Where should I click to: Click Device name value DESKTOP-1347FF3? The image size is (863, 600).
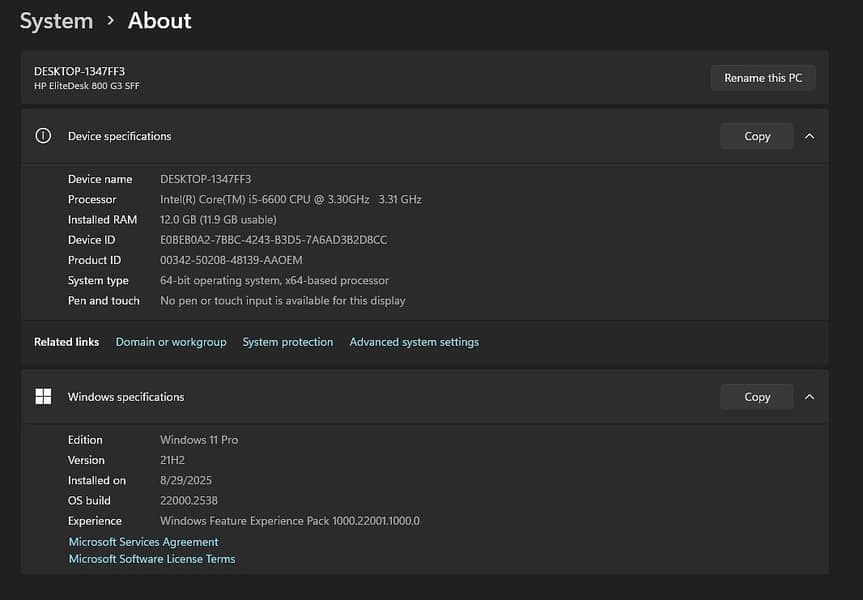coord(205,179)
